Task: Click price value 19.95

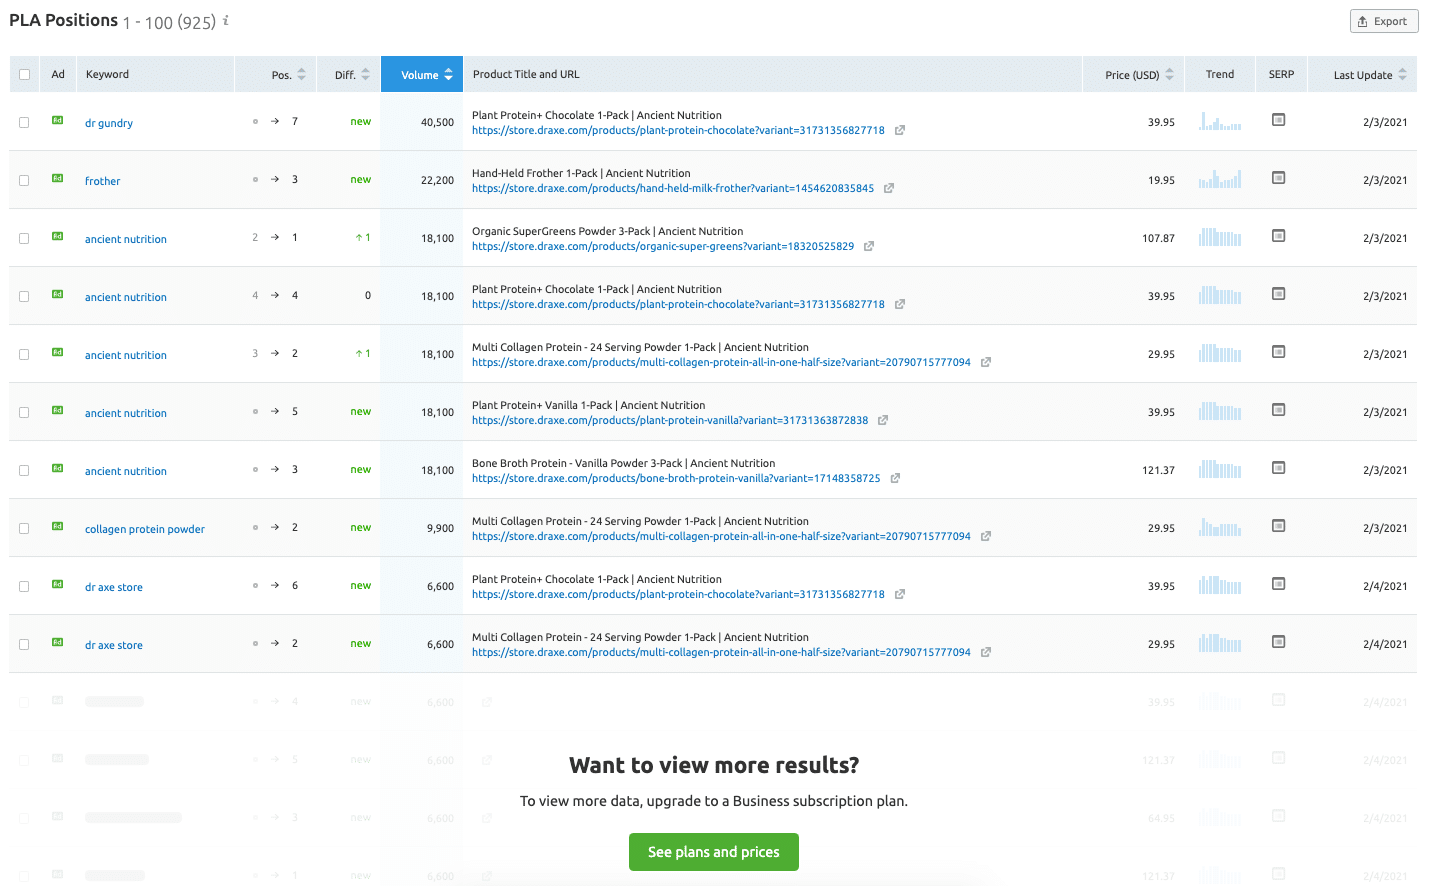Action: (1161, 180)
